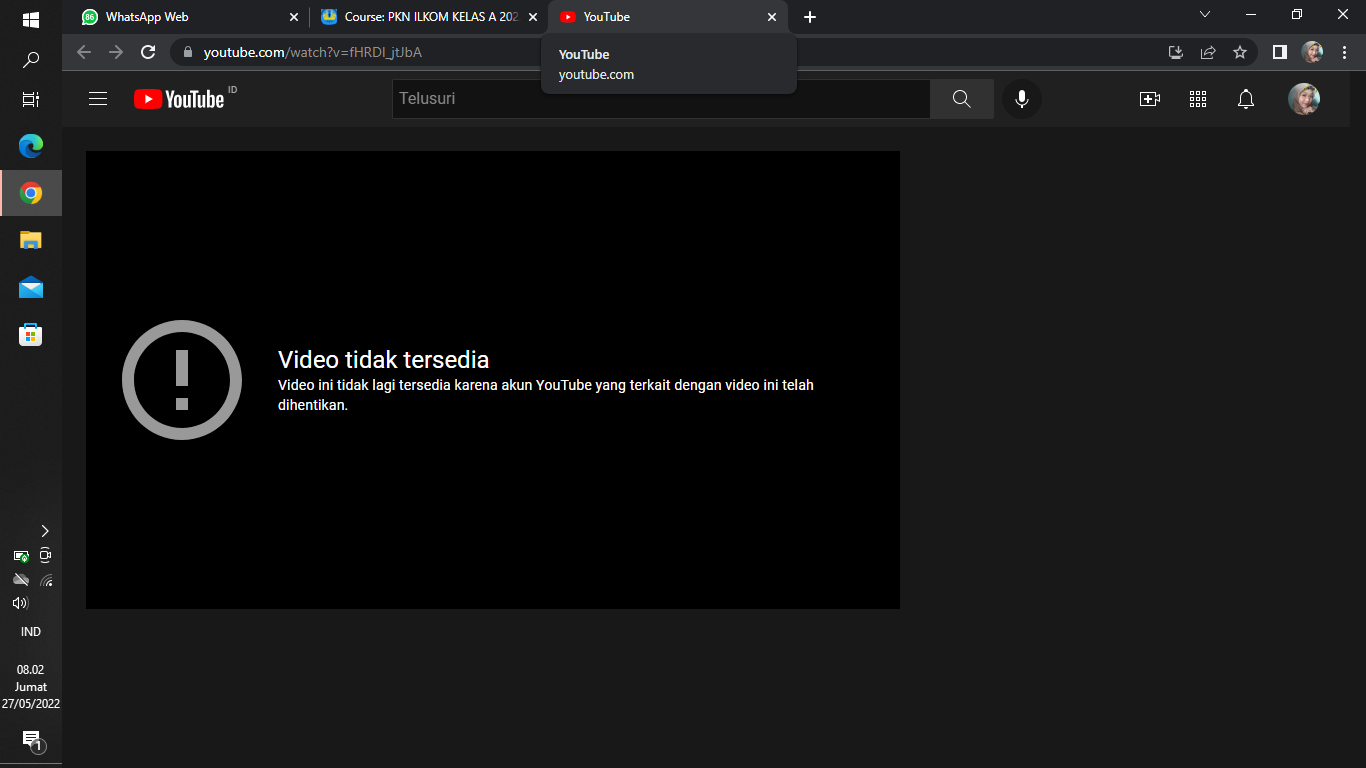Image resolution: width=1366 pixels, height=768 pixels.
Task: Expand hidden system tray icons chevron
Action: click(x=44, y=531)
